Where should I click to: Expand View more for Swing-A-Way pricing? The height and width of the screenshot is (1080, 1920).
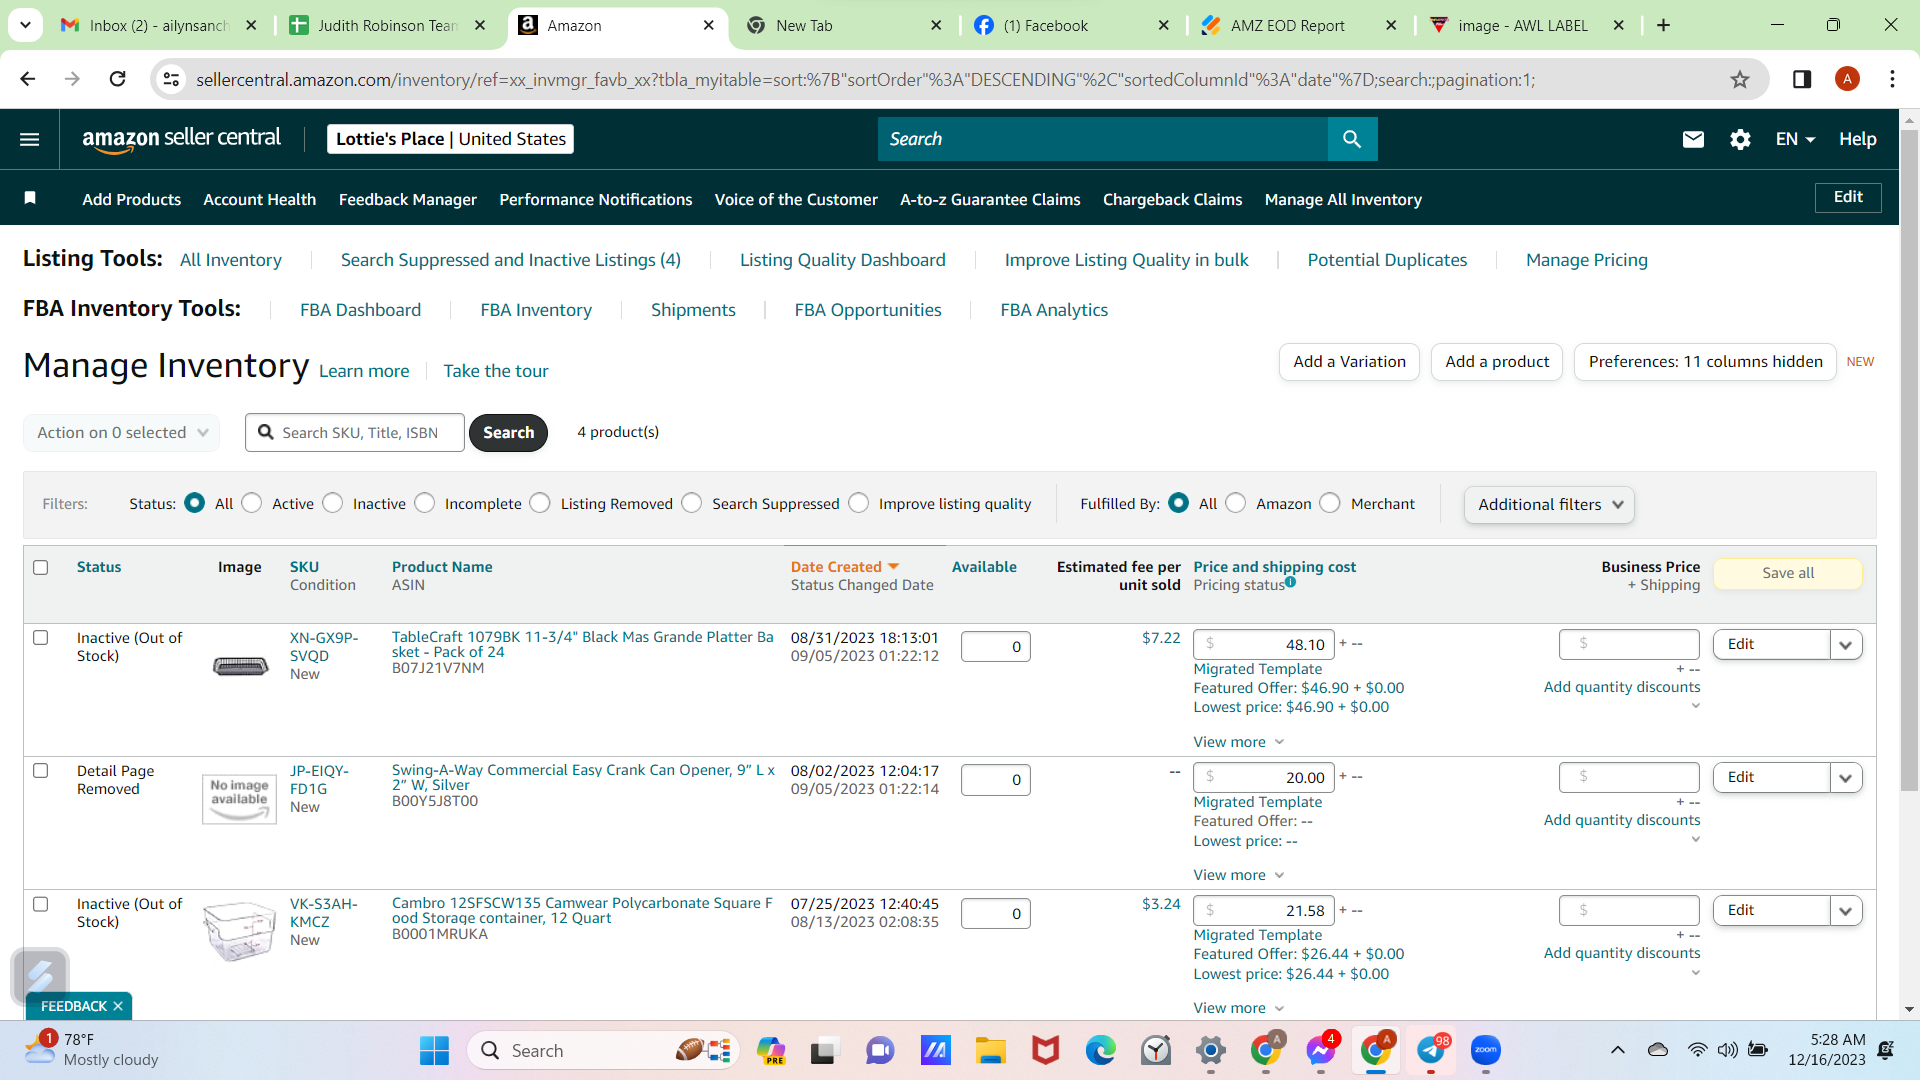(x=1238, y=875)
